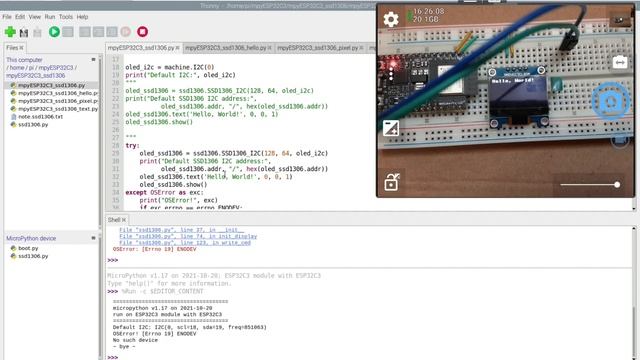The width and height of the screenshot is (640, 360).
Task: Follow the traceback link for line 123 in write_cmd
Action: (x=185, y=243)
